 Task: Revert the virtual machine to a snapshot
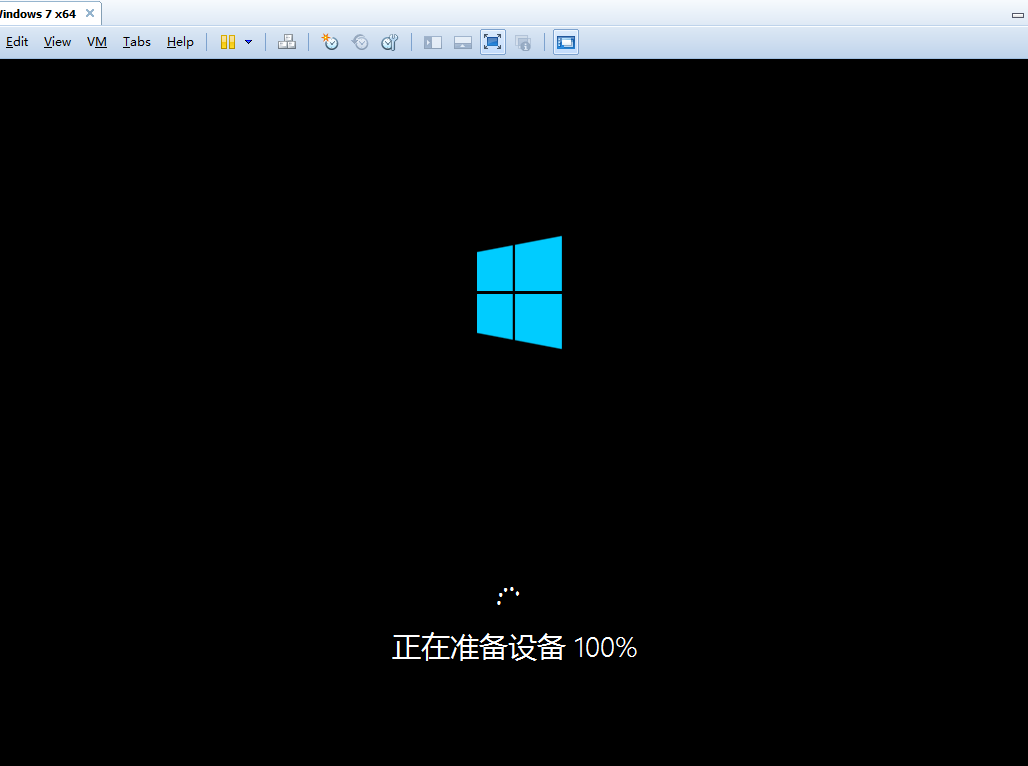[x=360, y=42]
